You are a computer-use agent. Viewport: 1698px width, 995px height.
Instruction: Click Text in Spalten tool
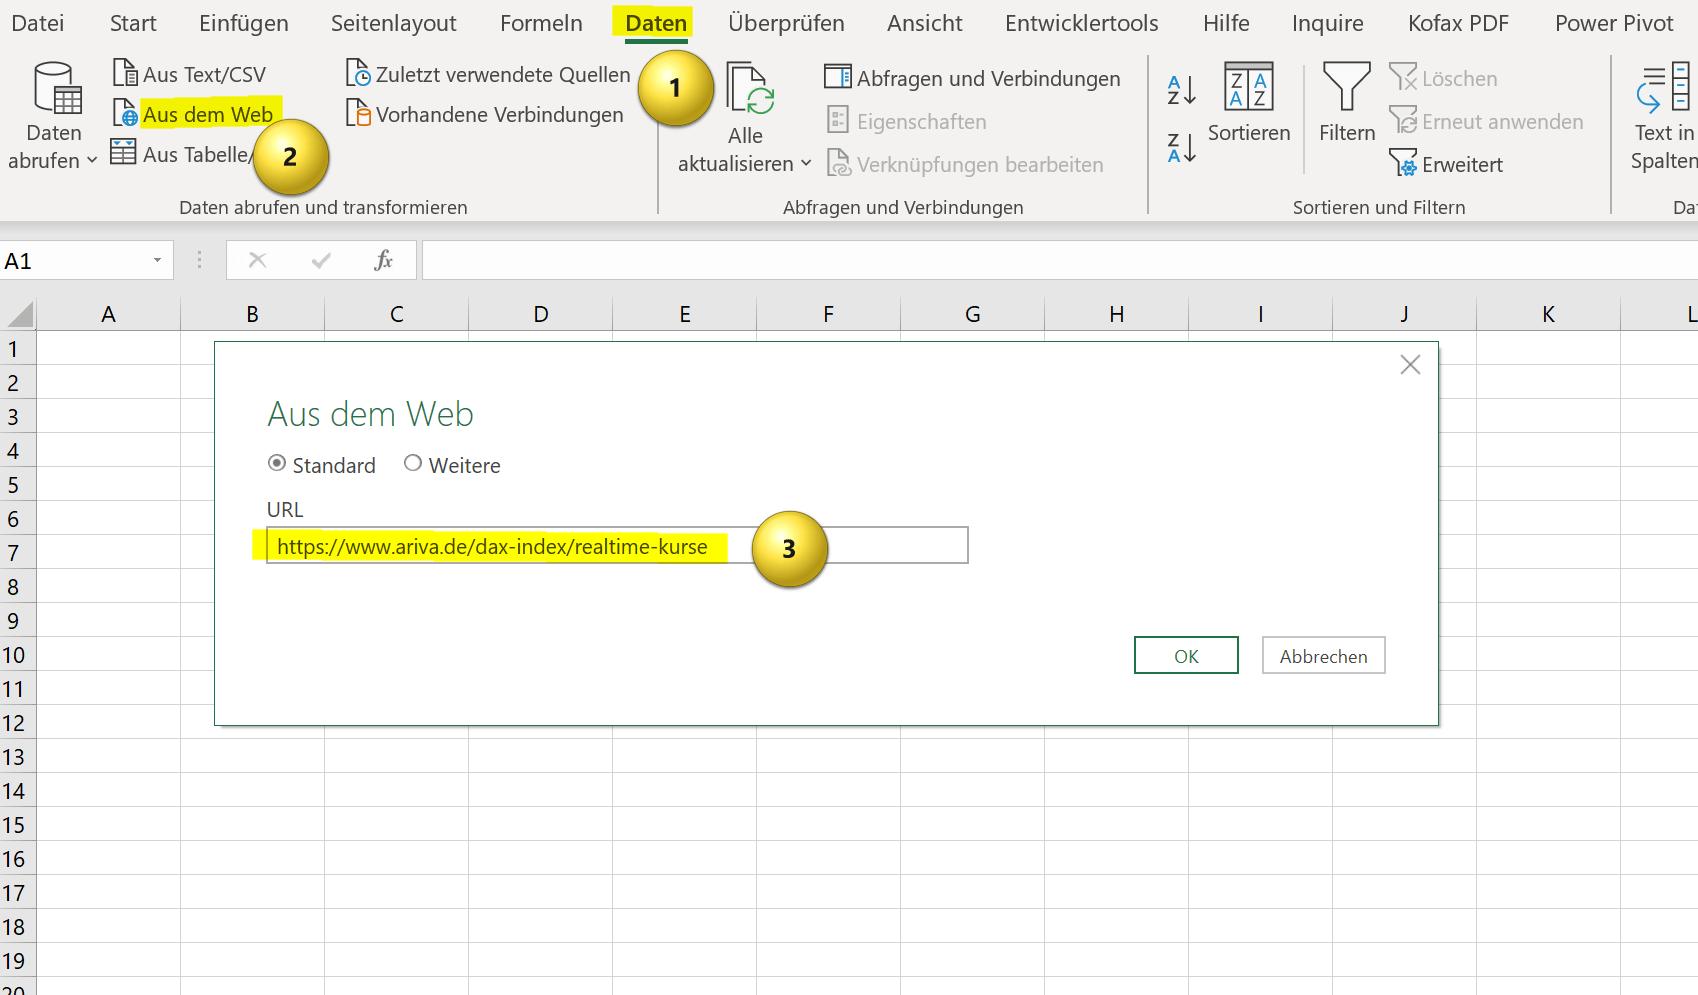coord(1664,115)
